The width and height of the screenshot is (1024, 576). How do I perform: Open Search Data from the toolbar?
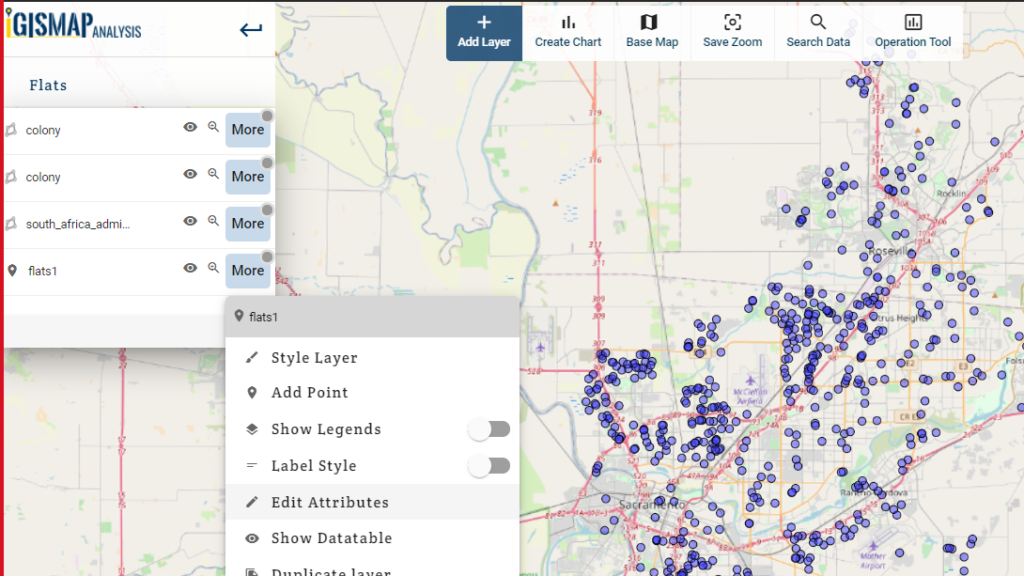tap(818, 30)
